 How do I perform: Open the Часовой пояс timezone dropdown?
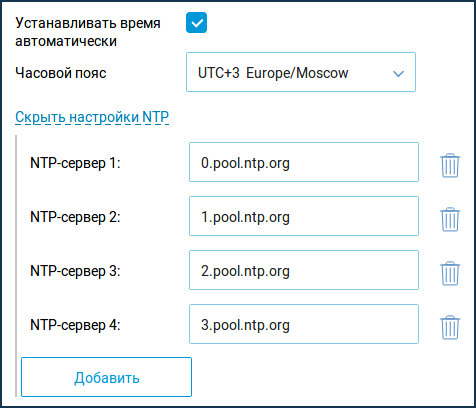(301, 72)
